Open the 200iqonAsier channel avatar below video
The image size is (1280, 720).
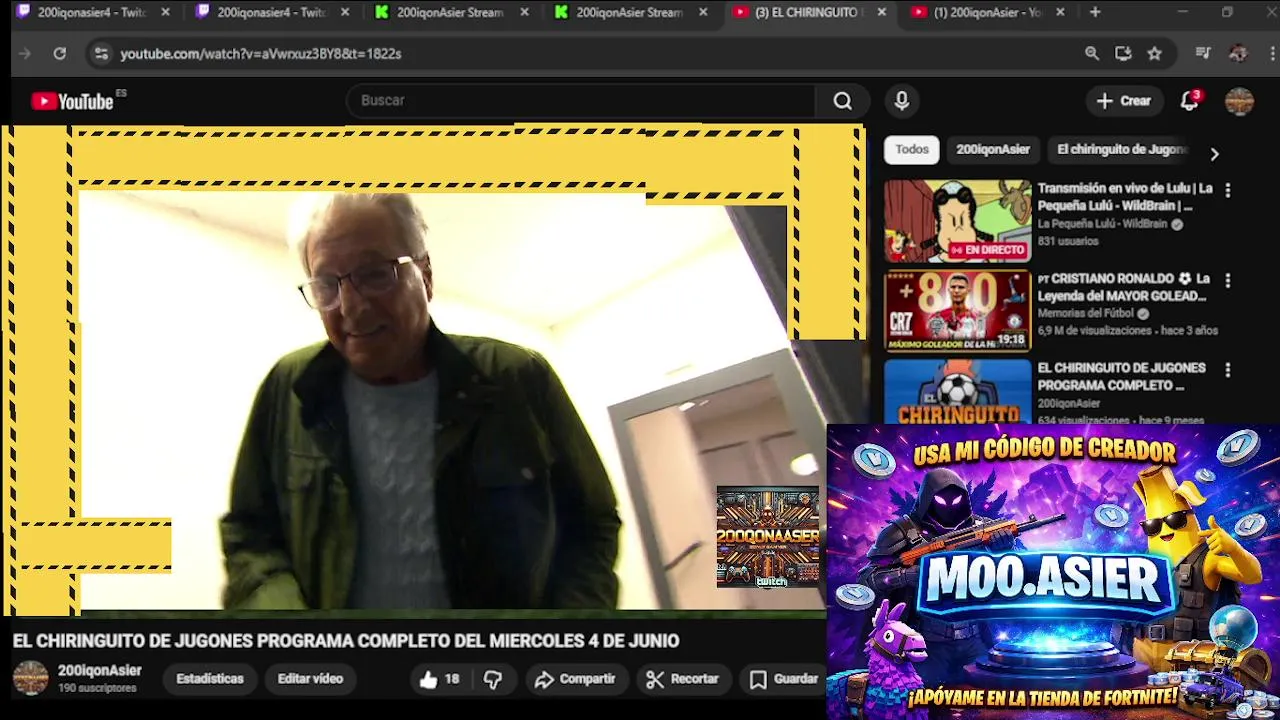(30, 678)
